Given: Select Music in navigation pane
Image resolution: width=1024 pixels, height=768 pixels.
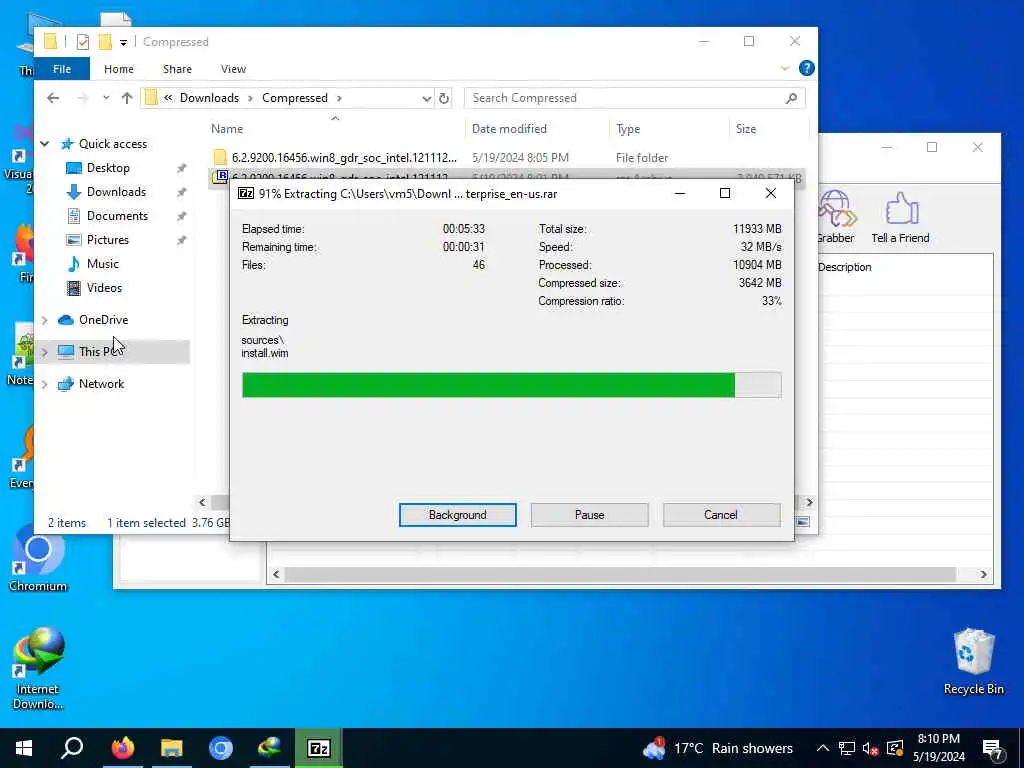Looking at the screenshot, I should [103, 264].
